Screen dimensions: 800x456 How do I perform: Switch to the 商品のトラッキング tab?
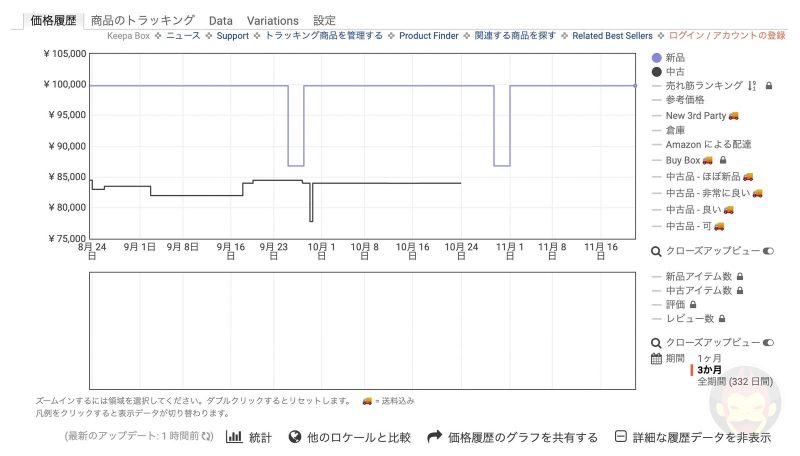(143, 20)
